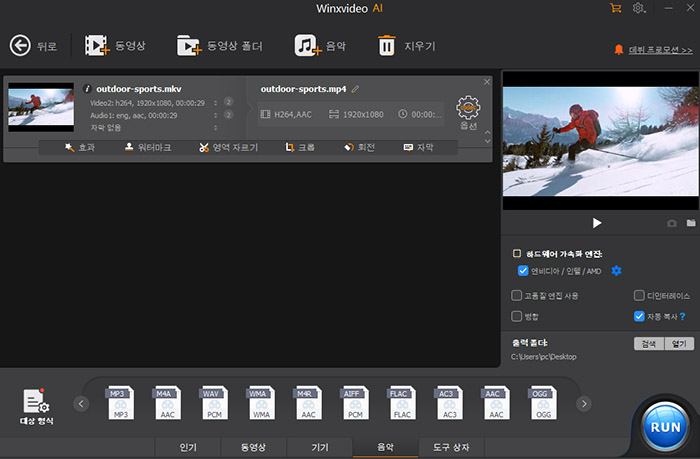Expand the Audio1 eng aac track selector
Viewport: 700px width, 459px height.
click(215, 115)
